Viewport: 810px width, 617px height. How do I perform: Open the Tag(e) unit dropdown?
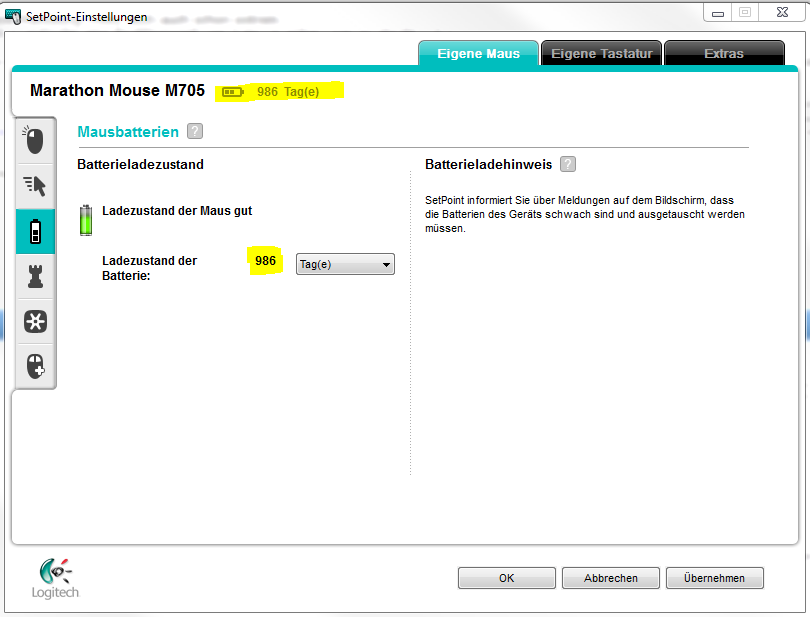pos(345,264)
